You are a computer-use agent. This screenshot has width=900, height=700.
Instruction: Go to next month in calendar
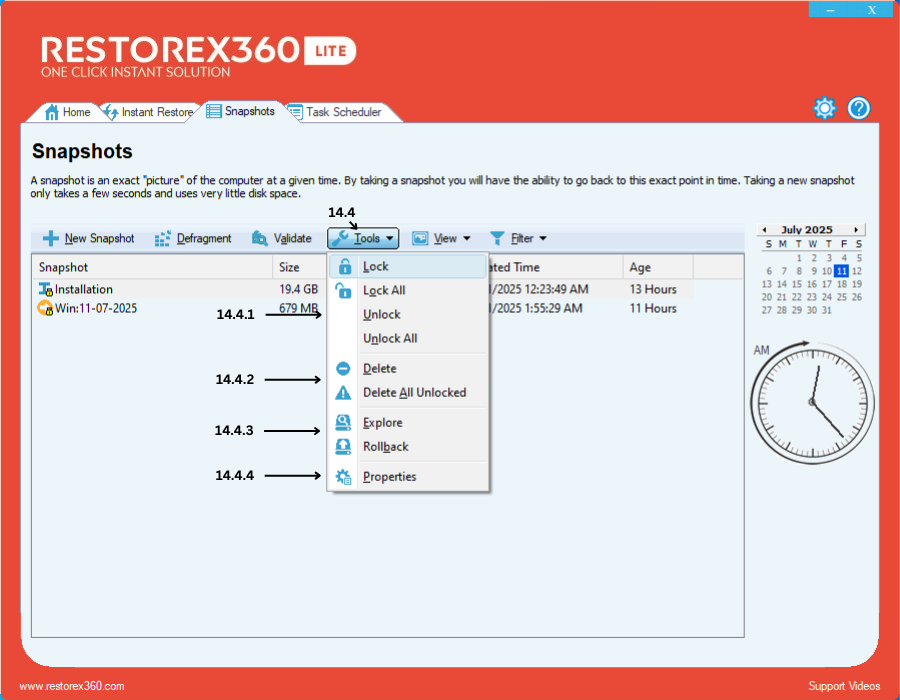856,230
